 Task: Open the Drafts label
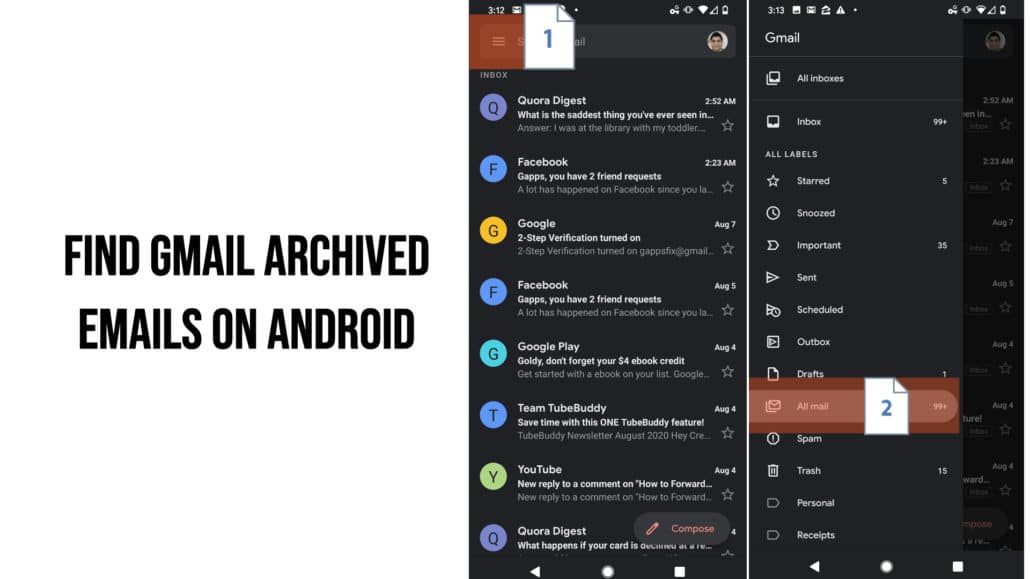coord(855,374)
